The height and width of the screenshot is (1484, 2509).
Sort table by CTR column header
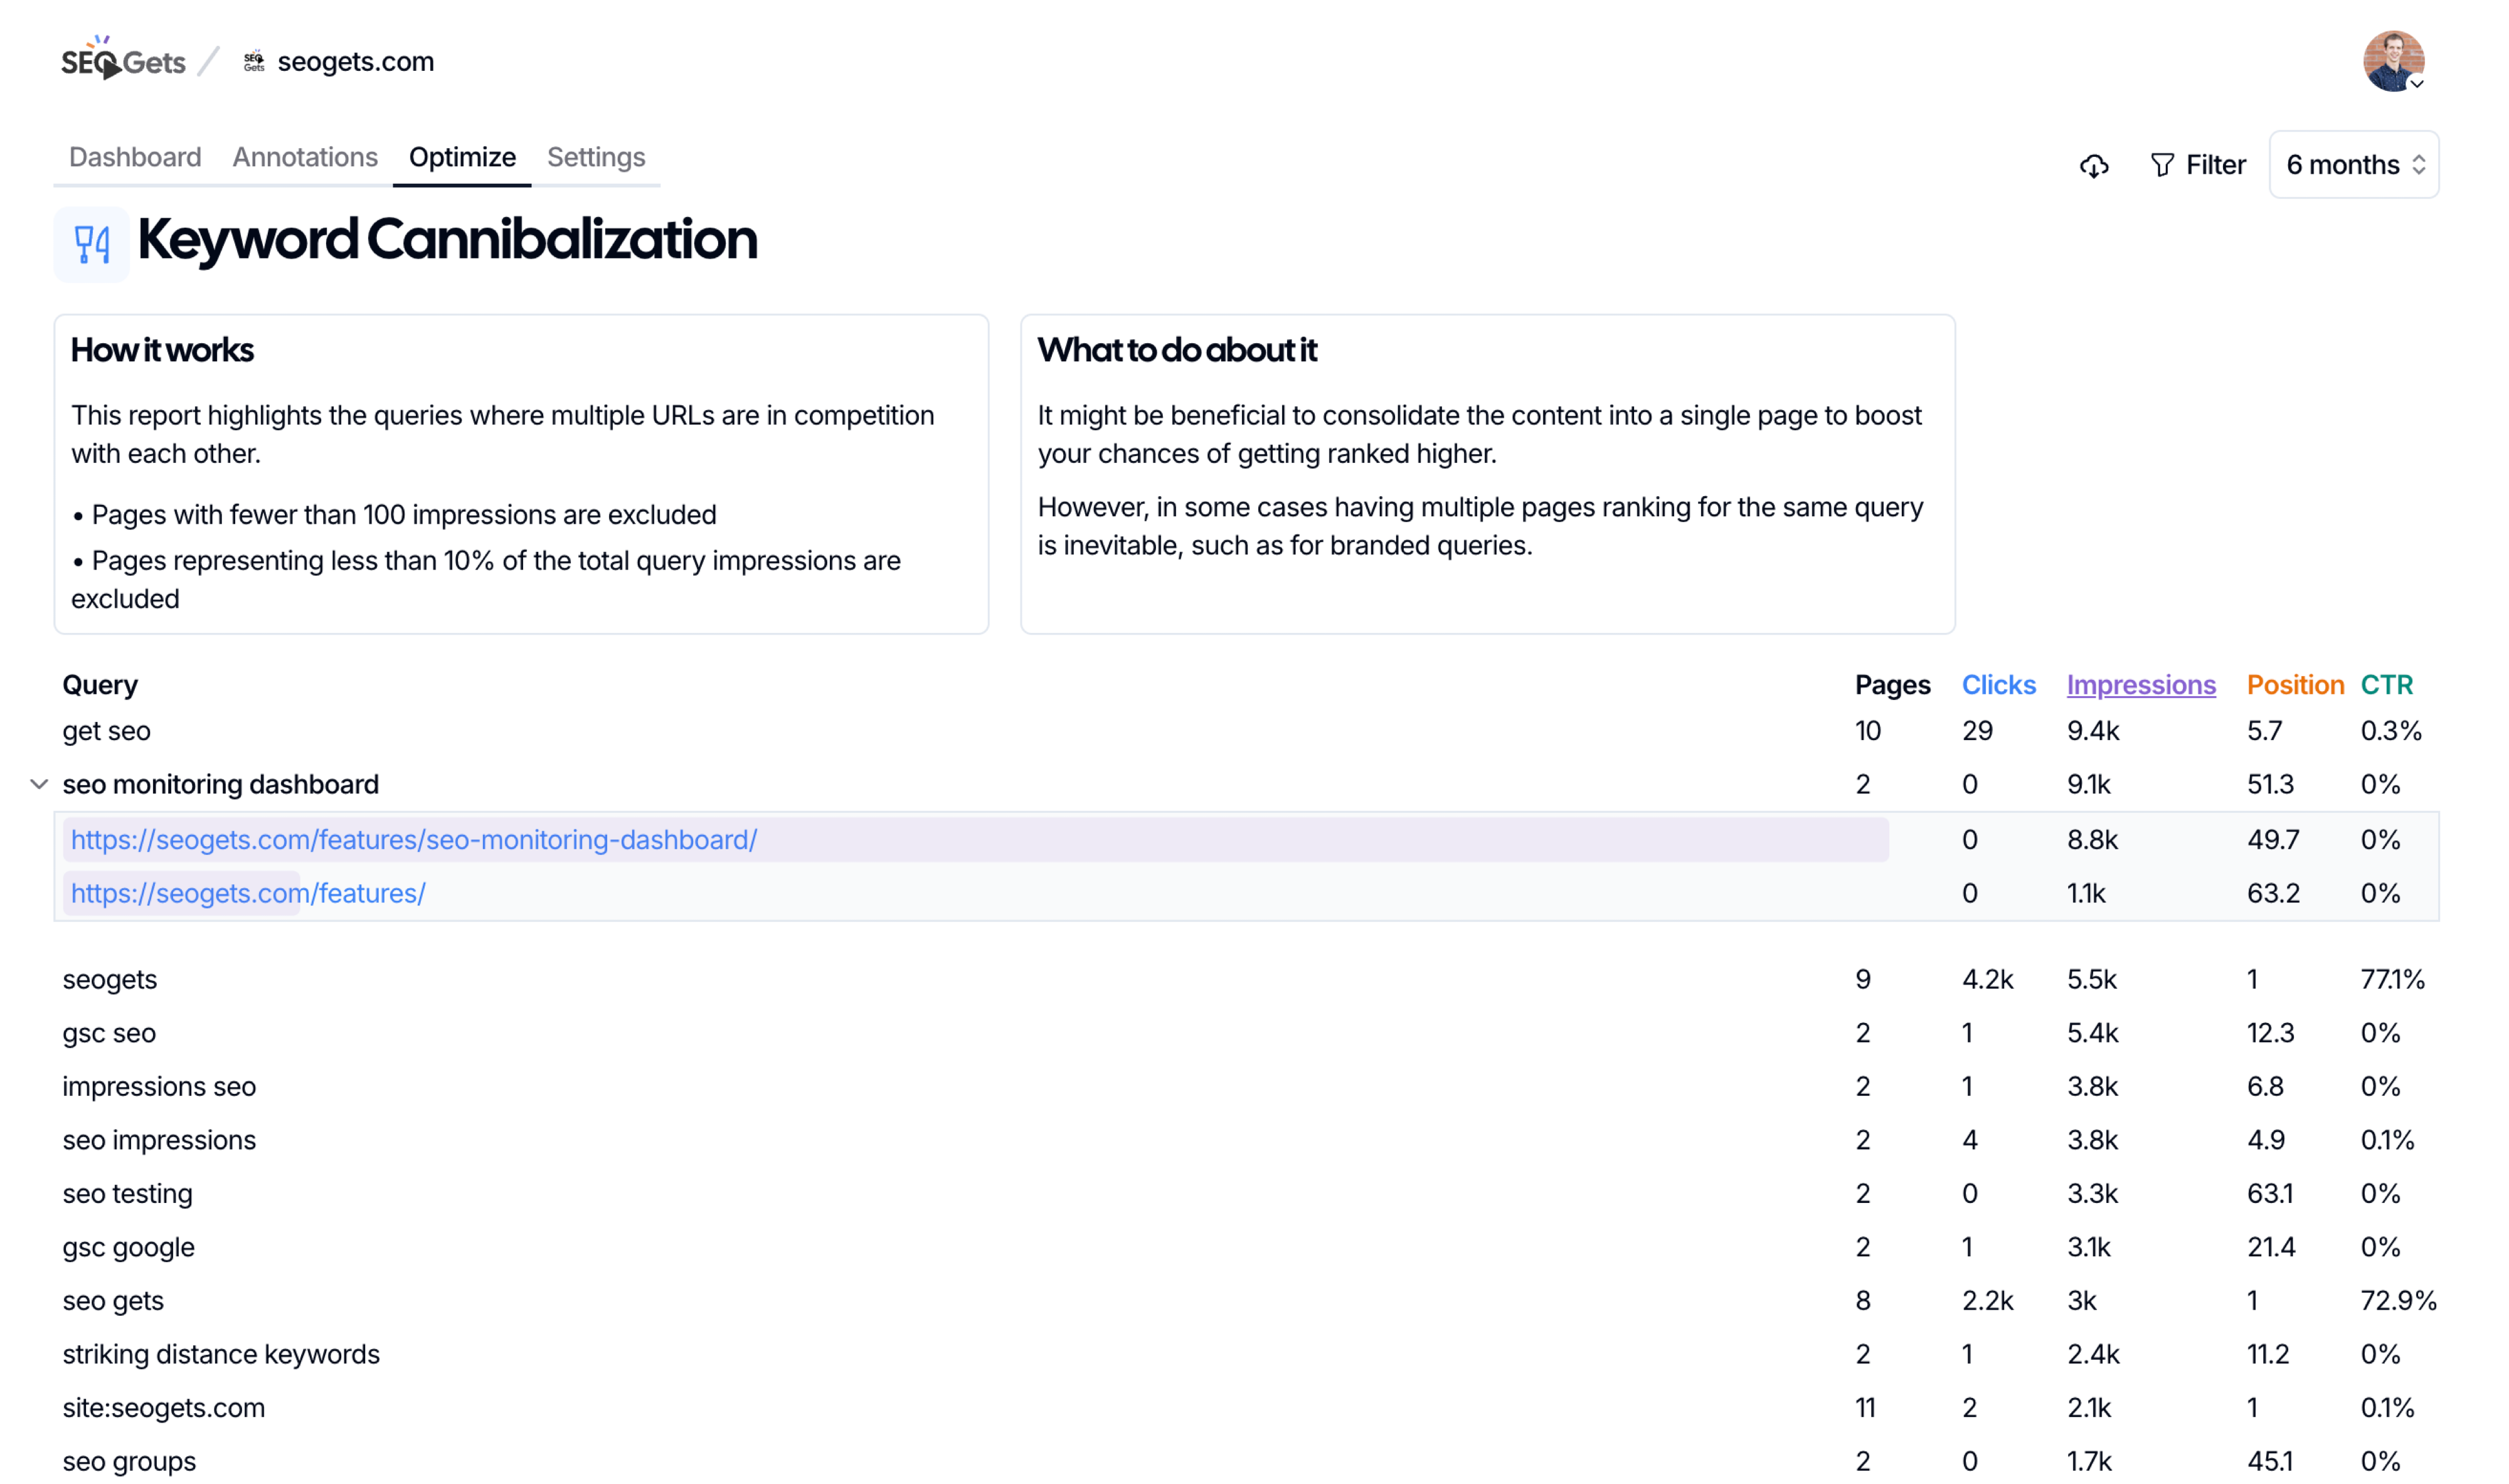tap(2386, 685)
